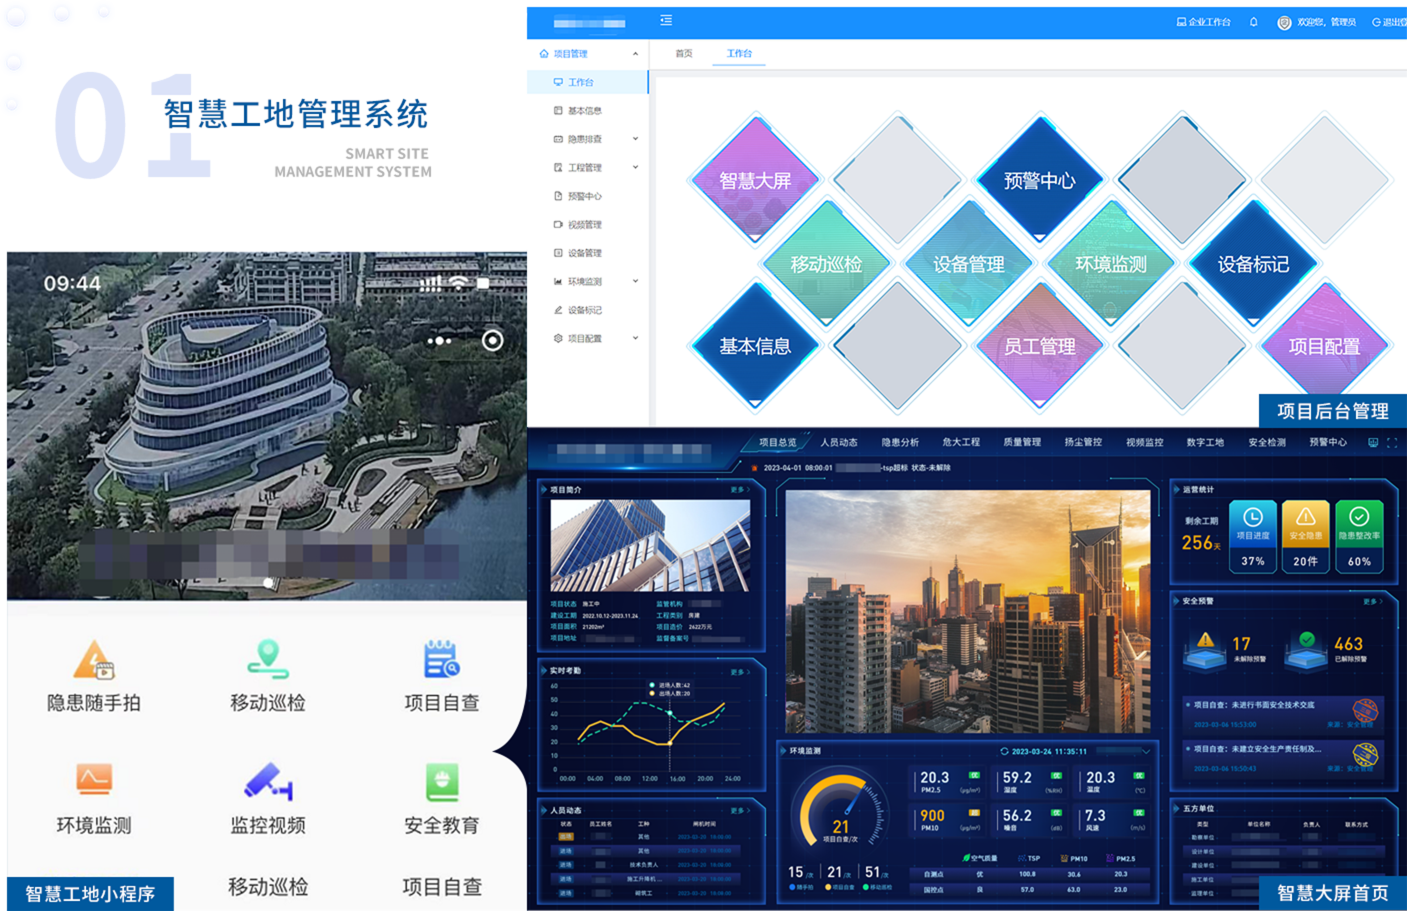Viewport: 1407px width, 911px height.
Task: Collapse the 项目管理 sidebar section
Action: pos(635,54)
